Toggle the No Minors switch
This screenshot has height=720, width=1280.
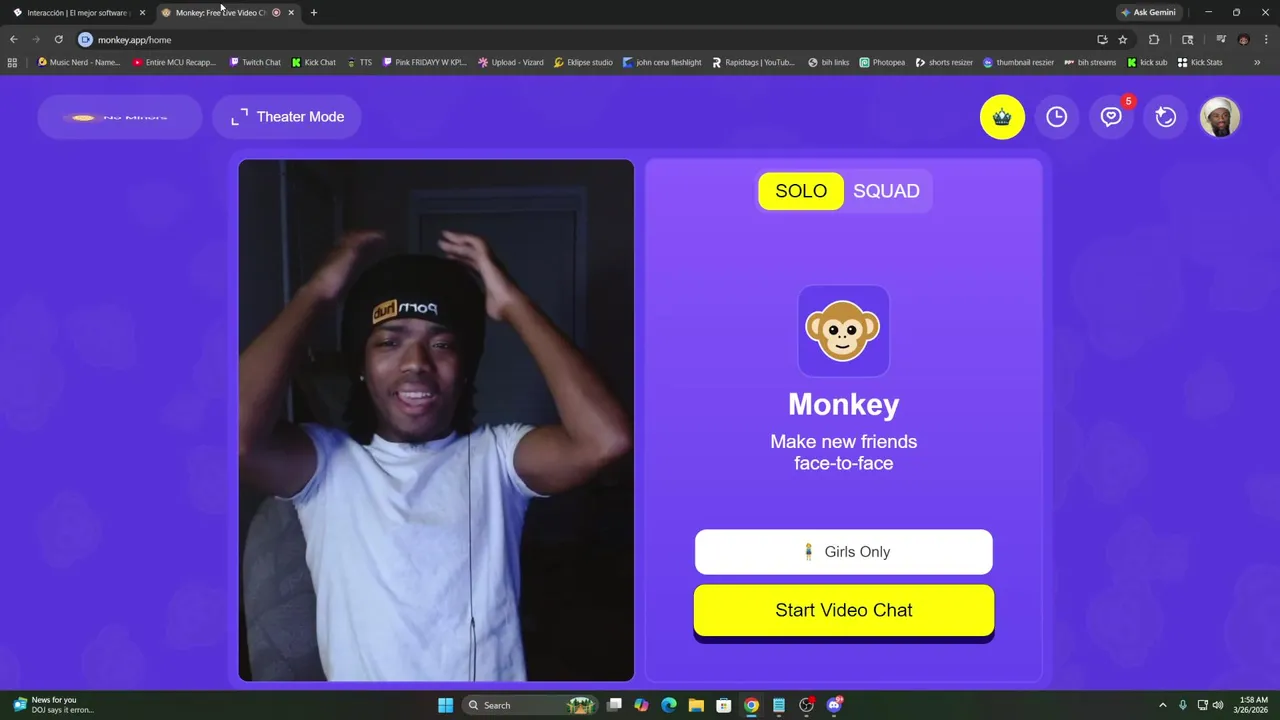coord(120,117)
